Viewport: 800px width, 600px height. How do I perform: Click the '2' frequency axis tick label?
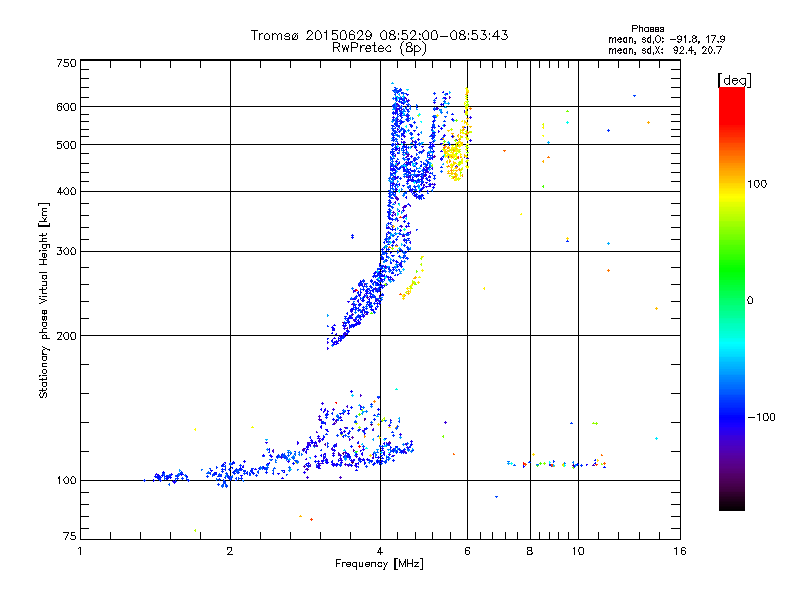(x=230, y=551)
